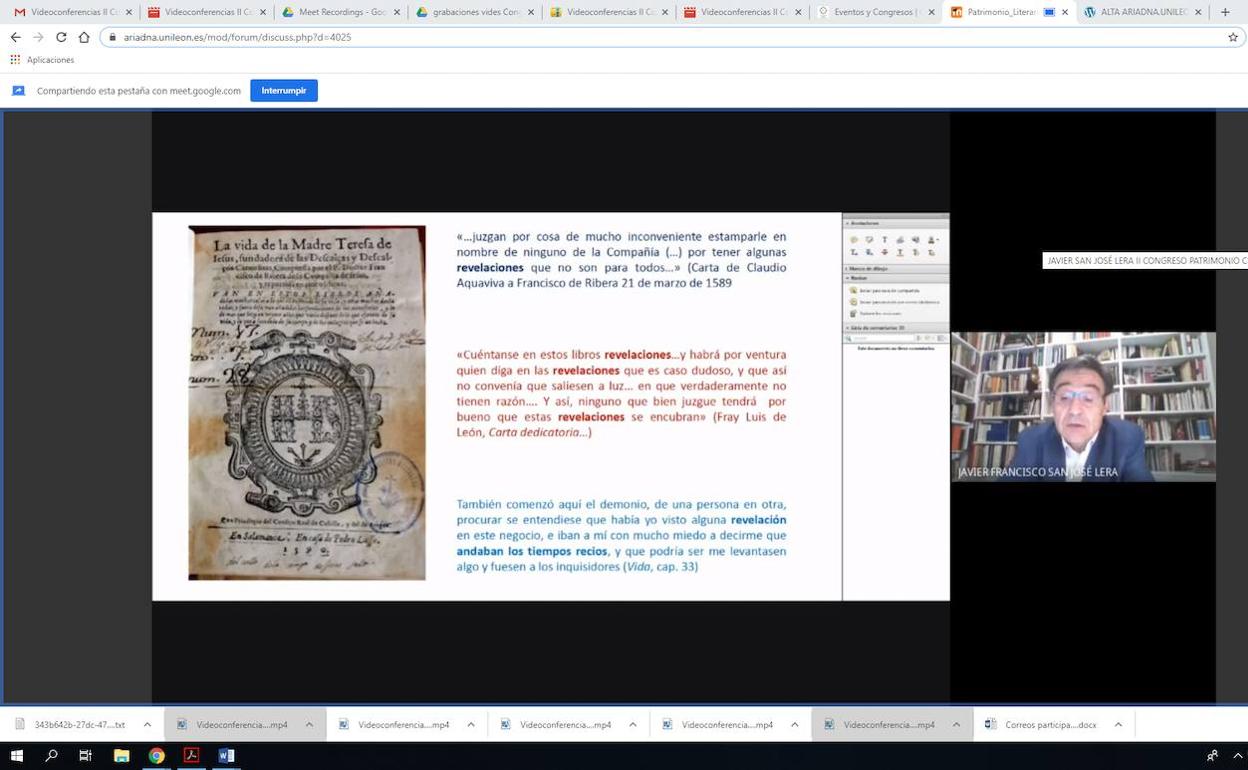
Task: Click the Fray Luis de León quote paragraph
Action: 621,393
